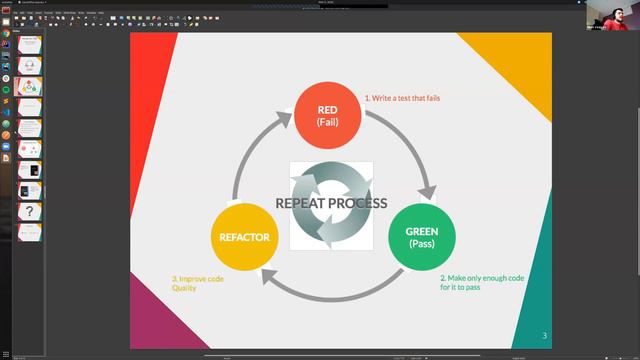Click the '2. Make only enough code' text box

[x=482, y=282]
